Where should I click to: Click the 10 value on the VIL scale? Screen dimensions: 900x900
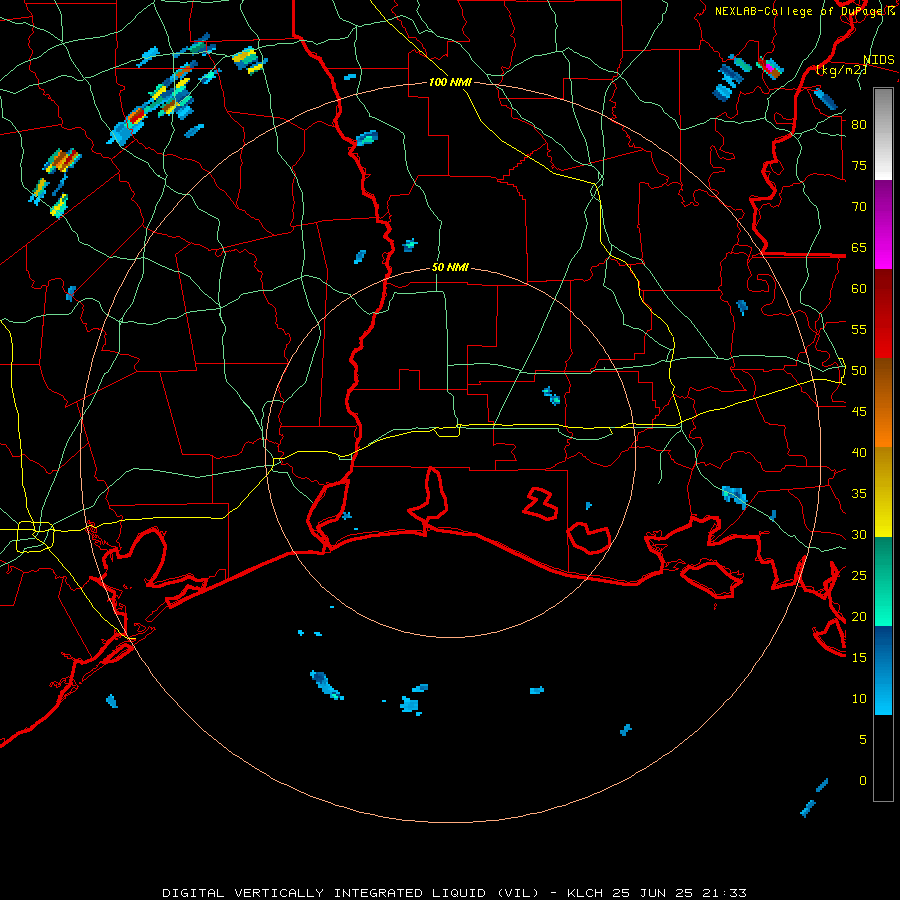[859, 699]
